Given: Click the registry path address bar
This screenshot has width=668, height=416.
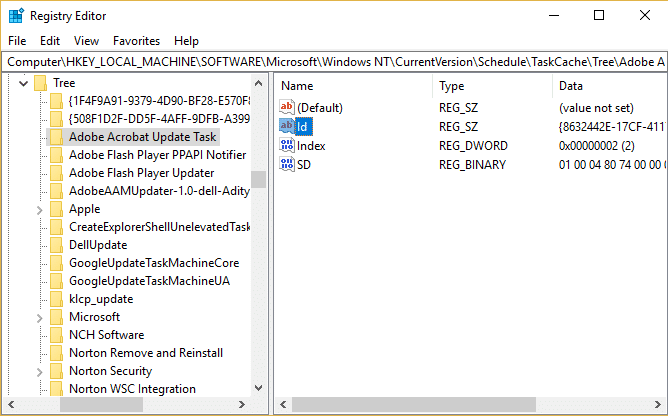Looking at the screenshot, I should pos(334,61).
